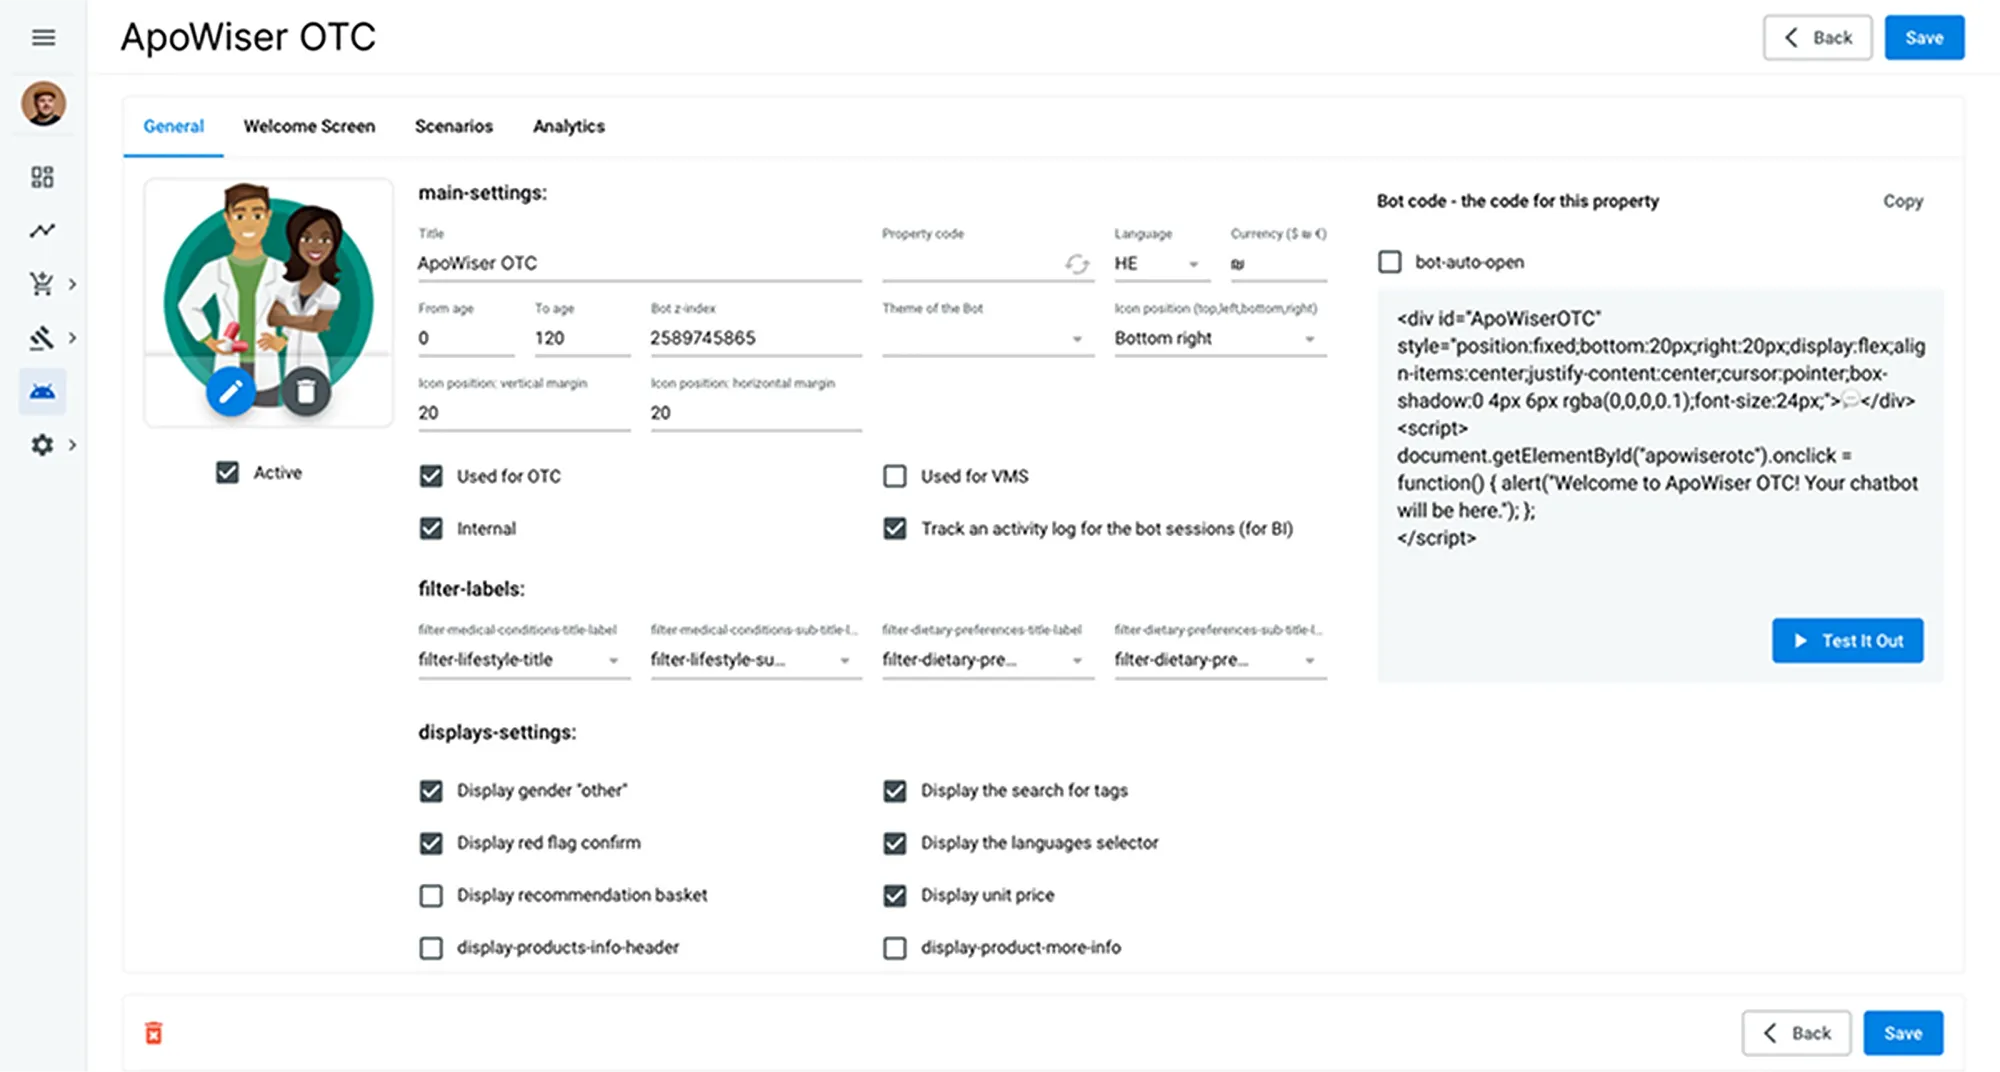Select the bot android sidebar icon

click(42, 391)
